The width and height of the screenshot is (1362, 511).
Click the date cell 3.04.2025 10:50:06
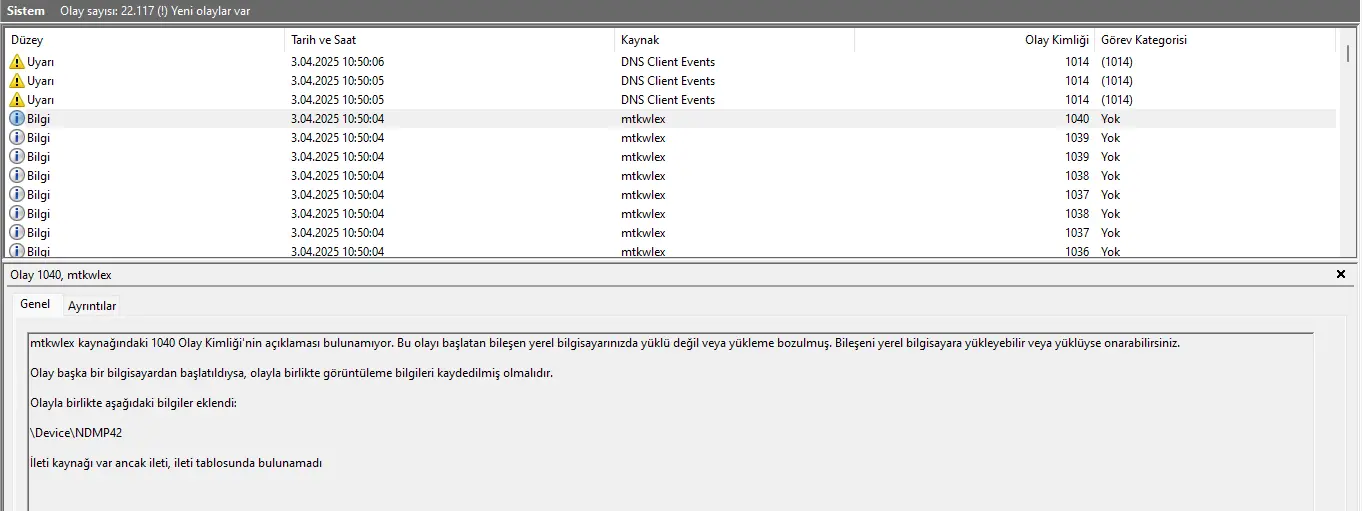(337, 62)
